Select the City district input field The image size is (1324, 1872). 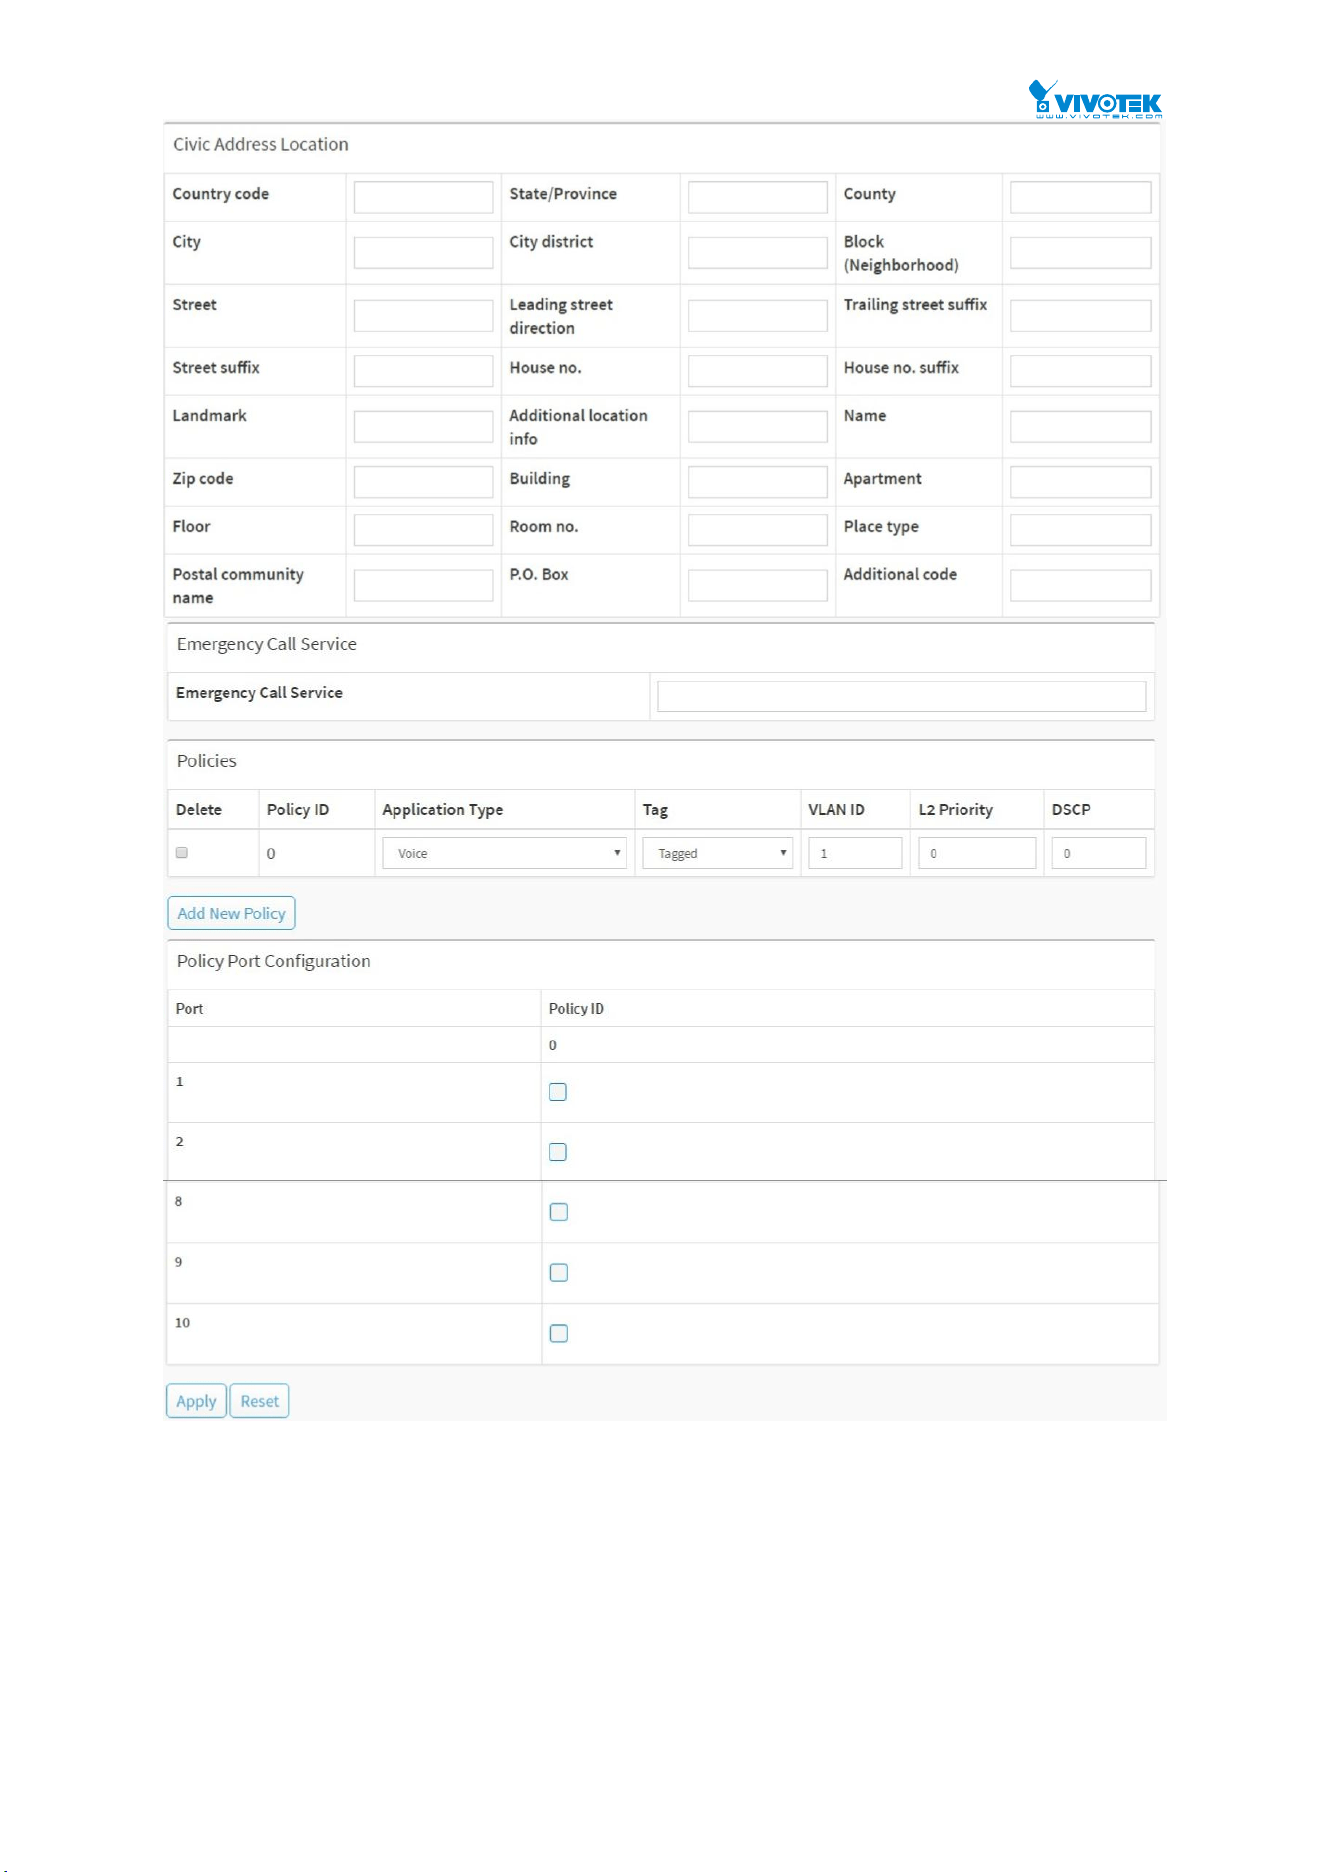[758, 253]
